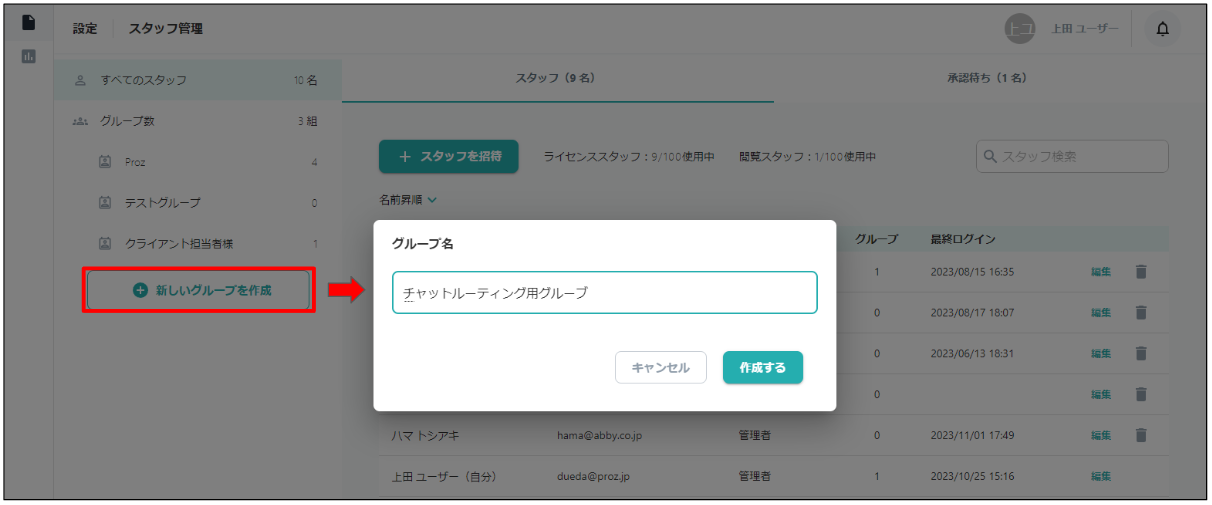Click trash icon for 2023/08/17 18:07 row
Screen dimensions: 1212x505
1140,312
